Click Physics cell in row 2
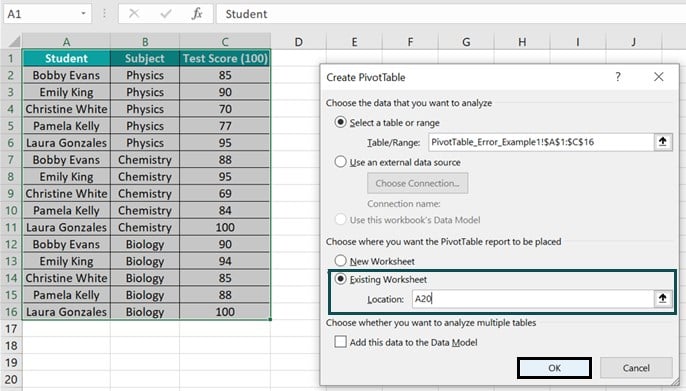Viewport: 686px width, 391px height. coord(145,75)
